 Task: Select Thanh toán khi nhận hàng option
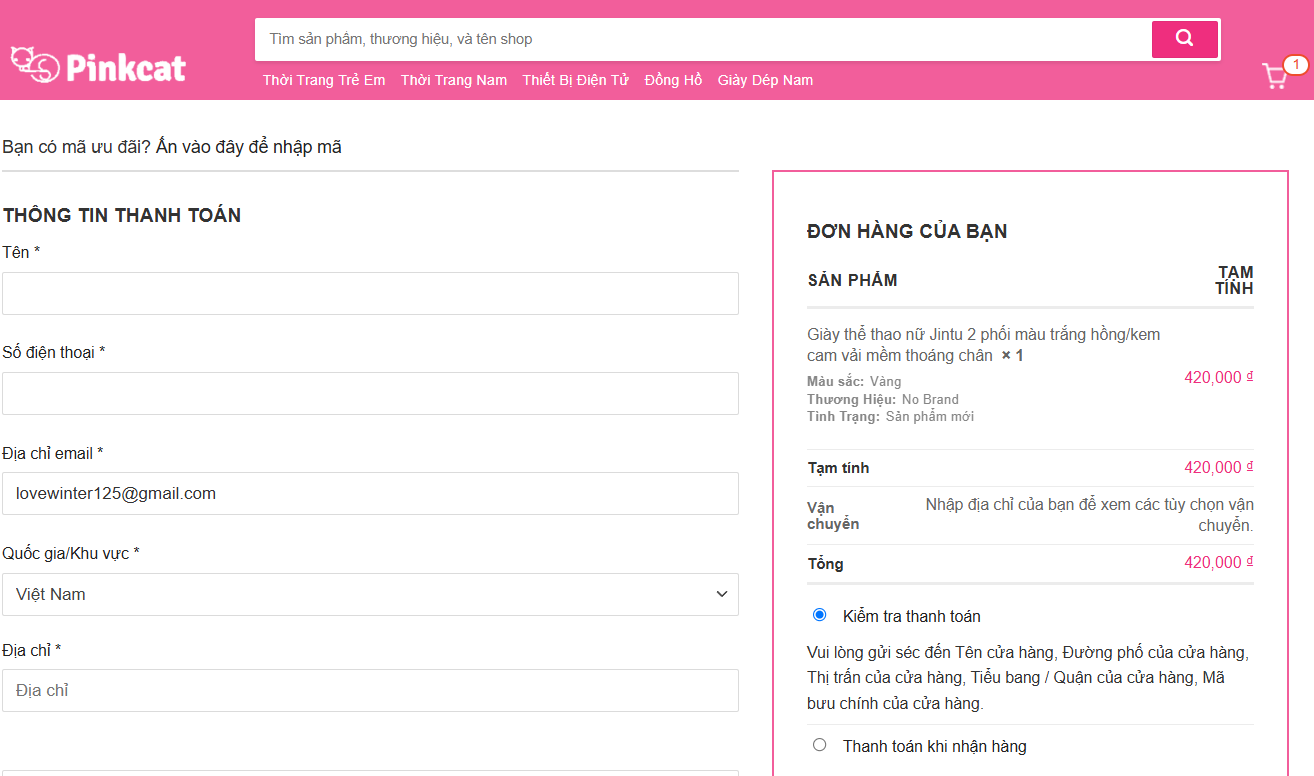(x=820, y=745)
